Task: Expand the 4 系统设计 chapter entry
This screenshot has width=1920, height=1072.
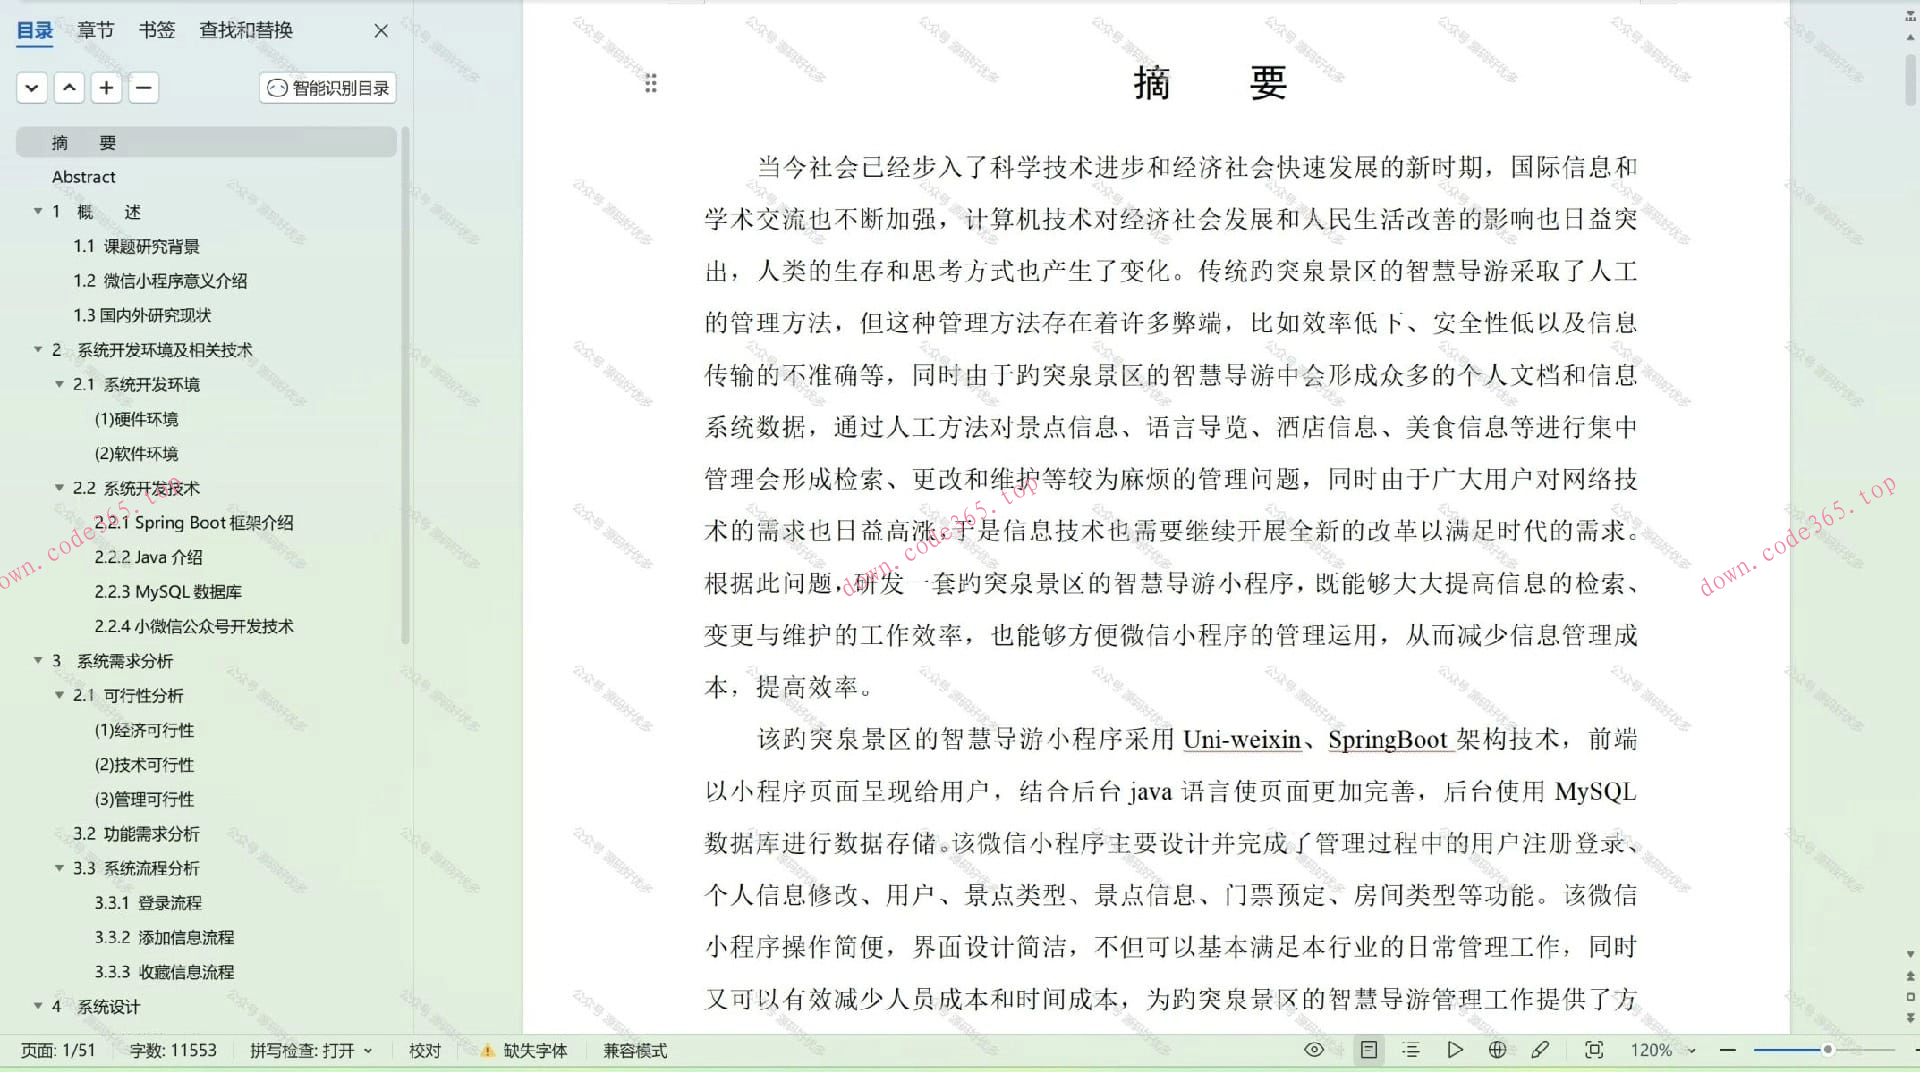Action: click(38, 1006)
